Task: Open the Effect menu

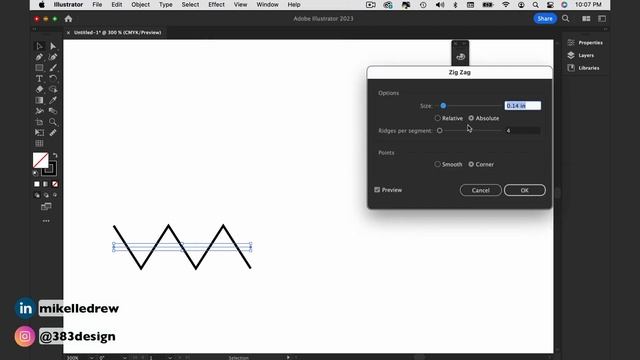Action: [216, 4]
